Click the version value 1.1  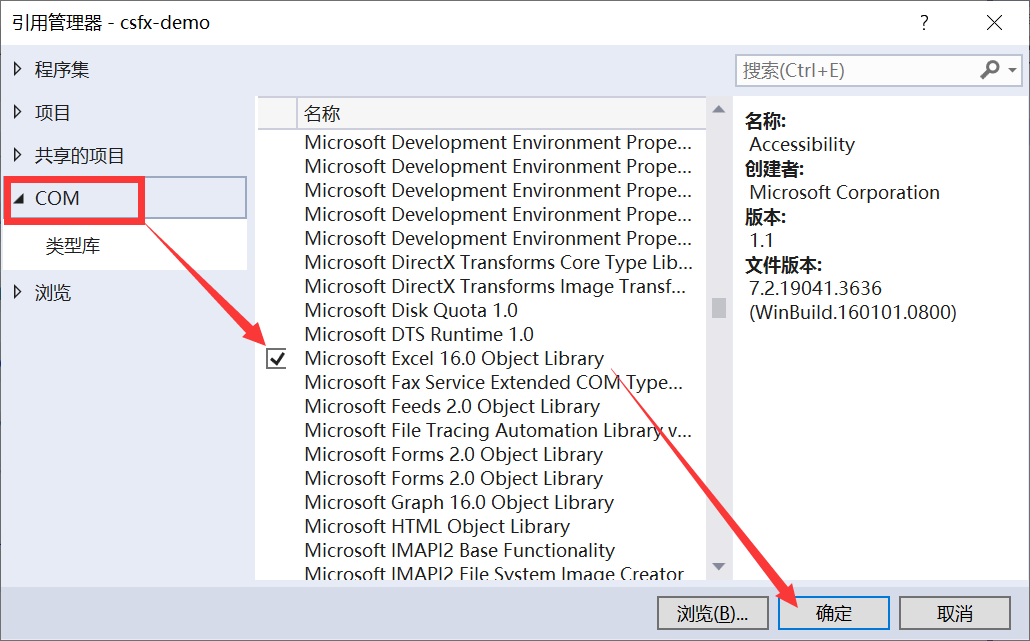(761, 240)
